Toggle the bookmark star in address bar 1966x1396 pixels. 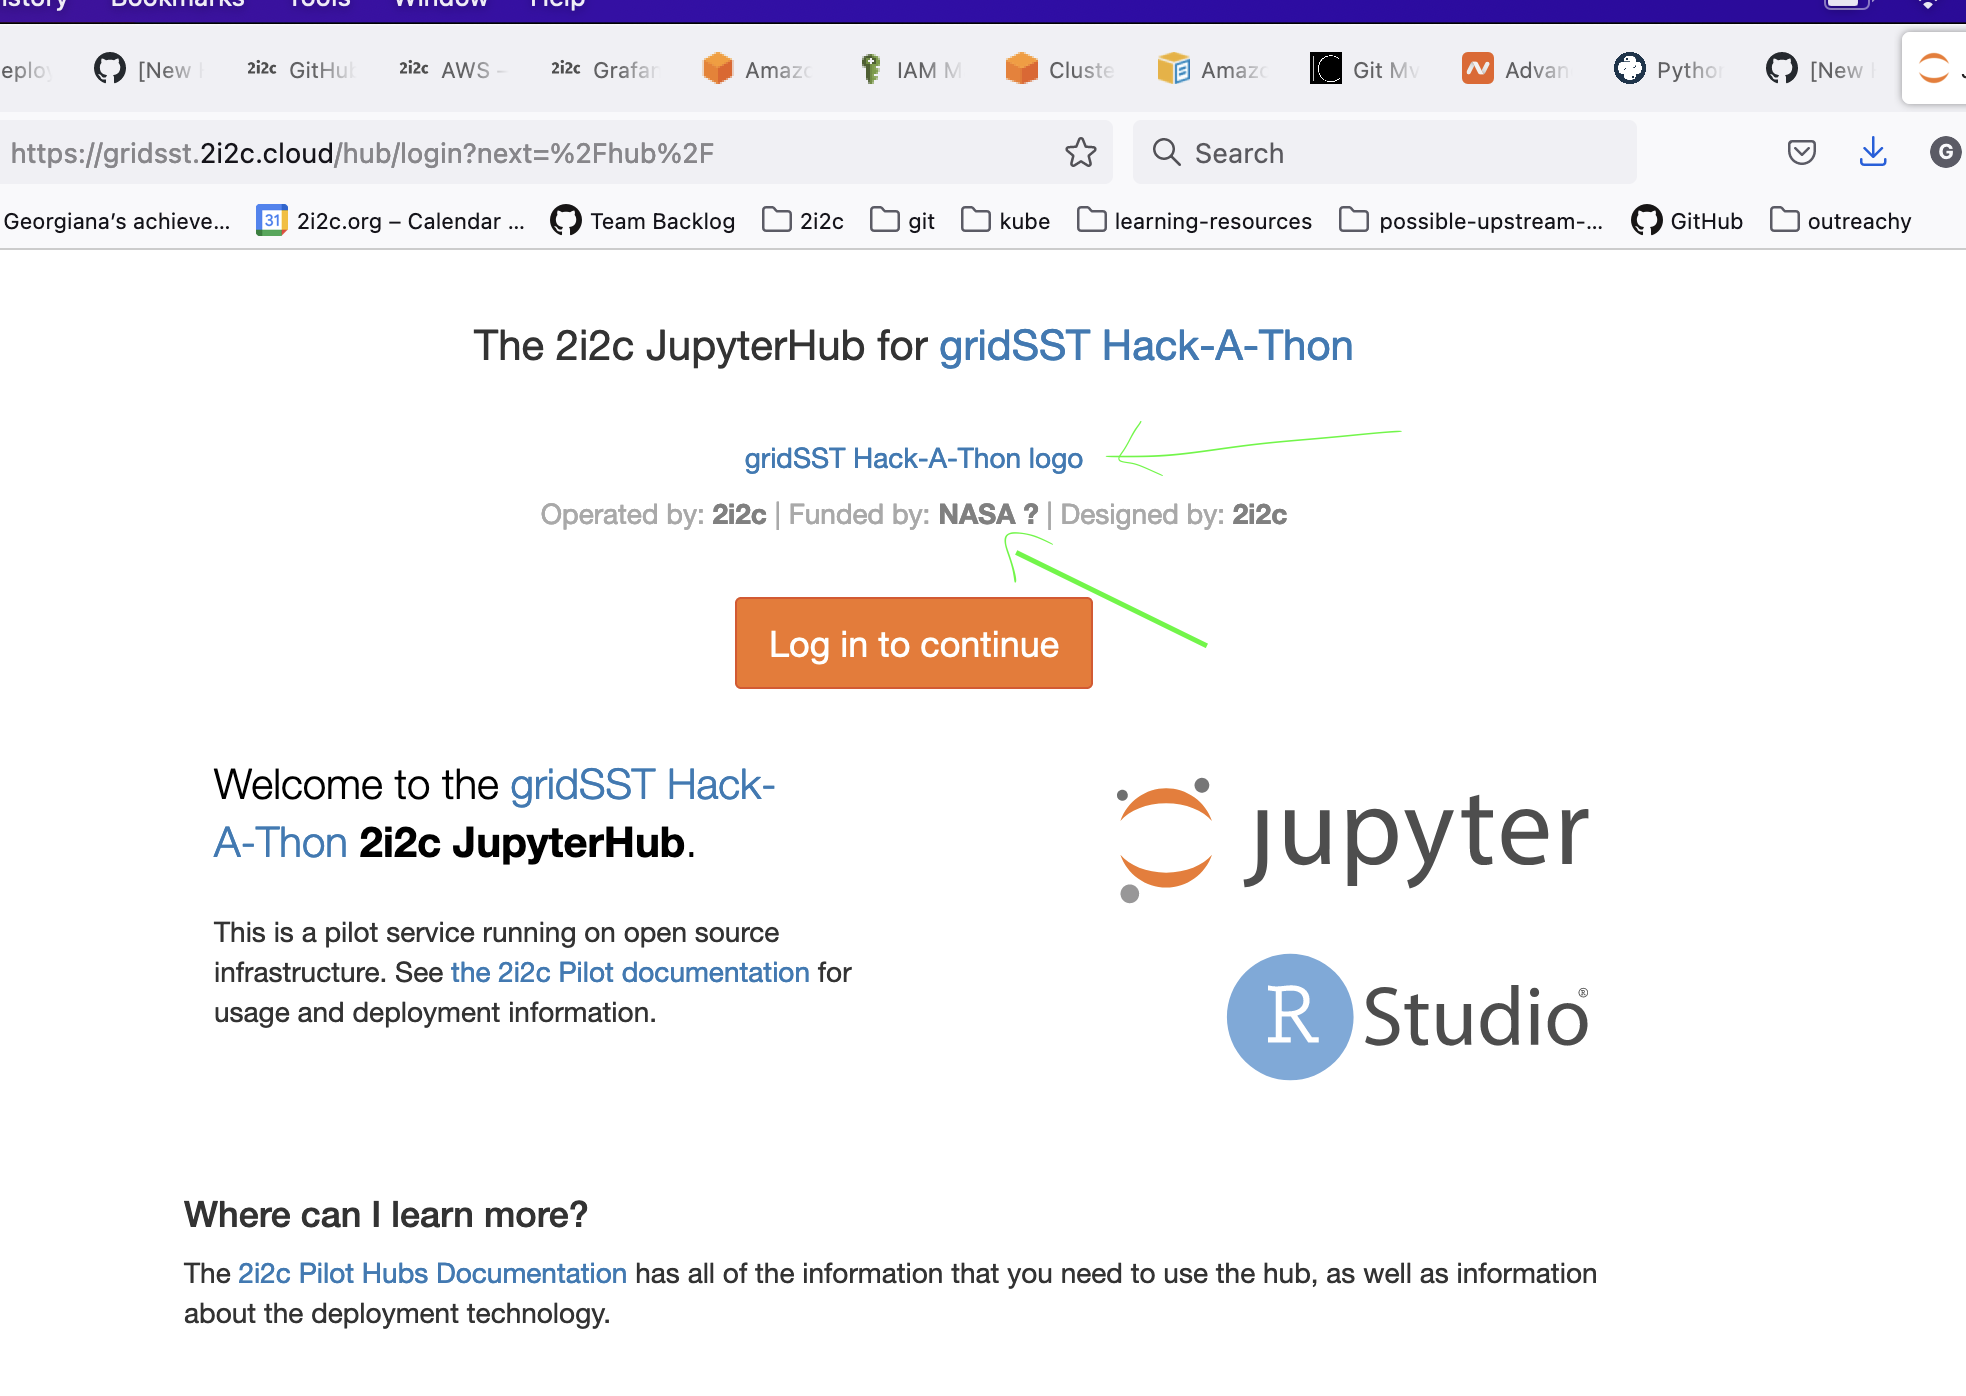(x=1081, y=153)
